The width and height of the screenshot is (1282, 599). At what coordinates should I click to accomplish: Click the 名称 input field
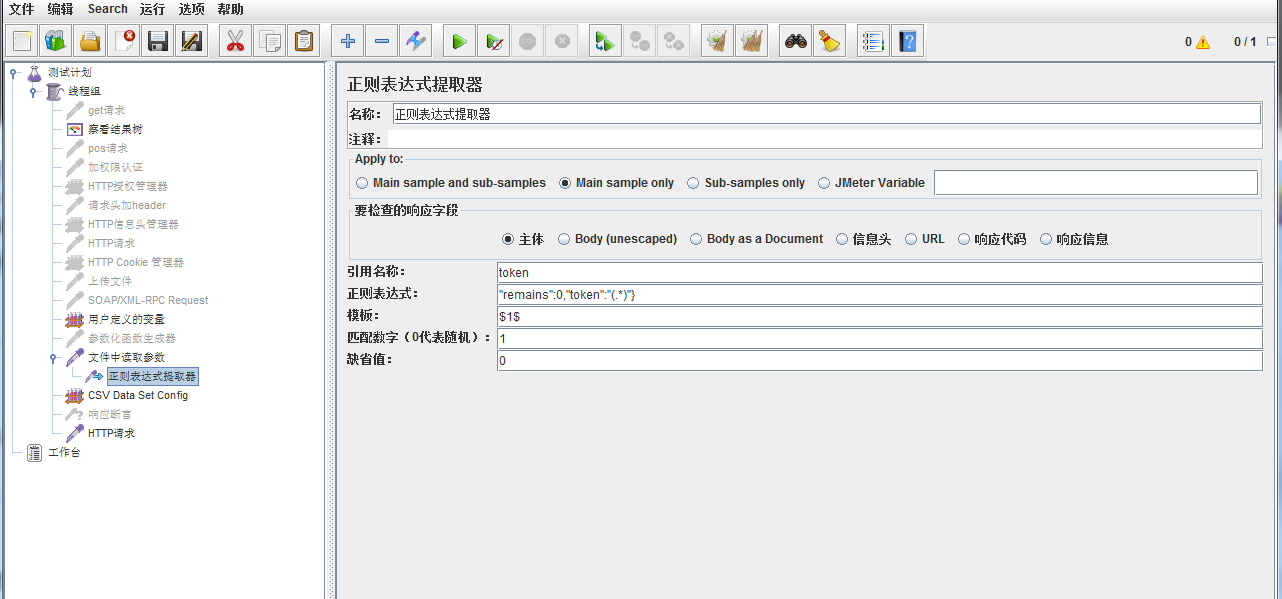[x=826, y=114]
